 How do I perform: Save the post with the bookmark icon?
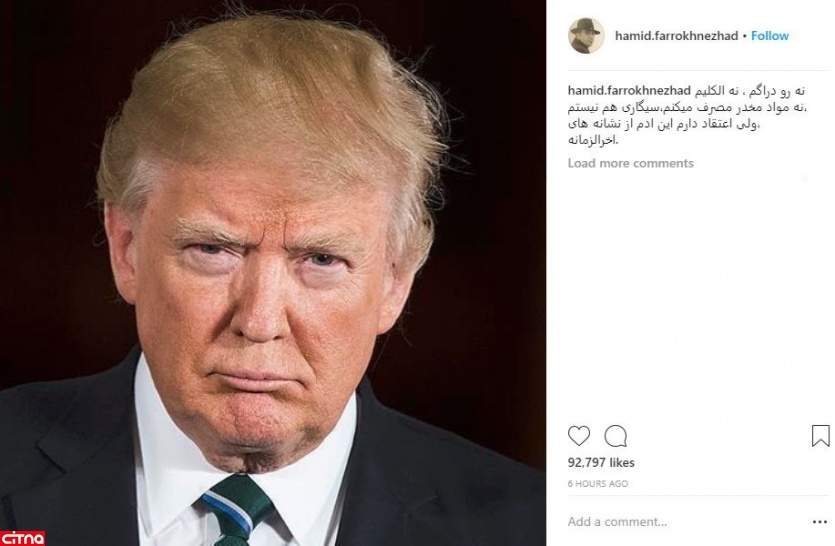pyautogui.click(x=820, y=435)
